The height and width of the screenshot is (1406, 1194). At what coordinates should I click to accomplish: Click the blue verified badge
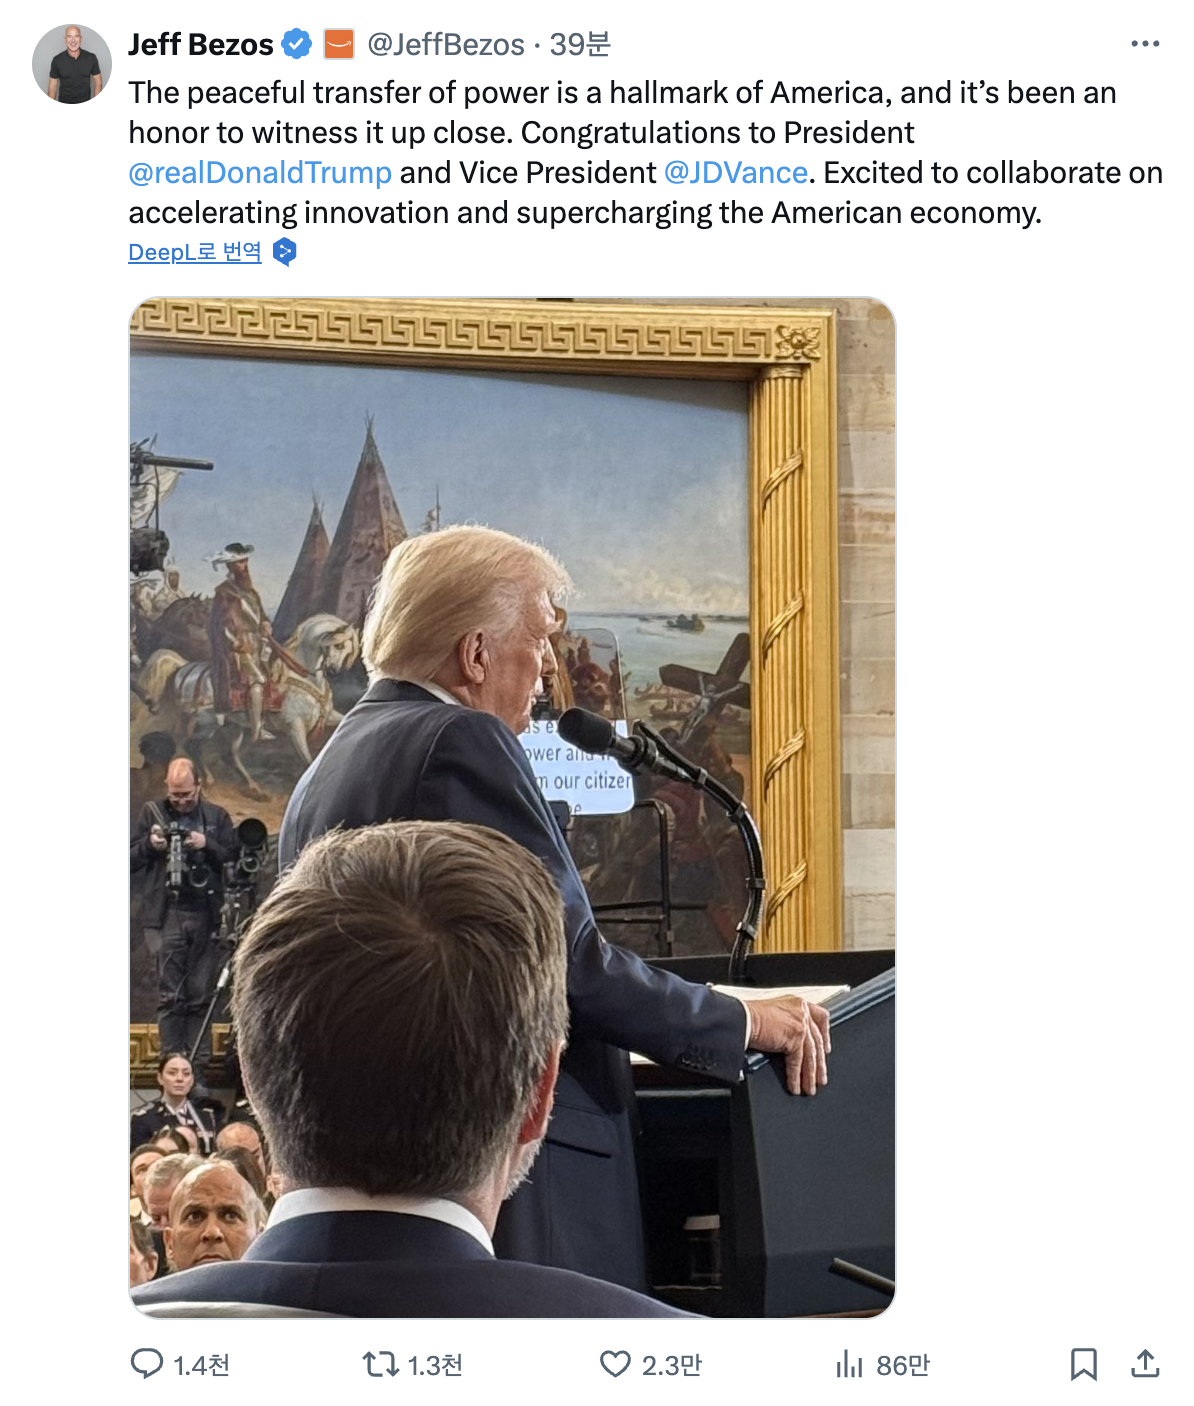point(297,44)
